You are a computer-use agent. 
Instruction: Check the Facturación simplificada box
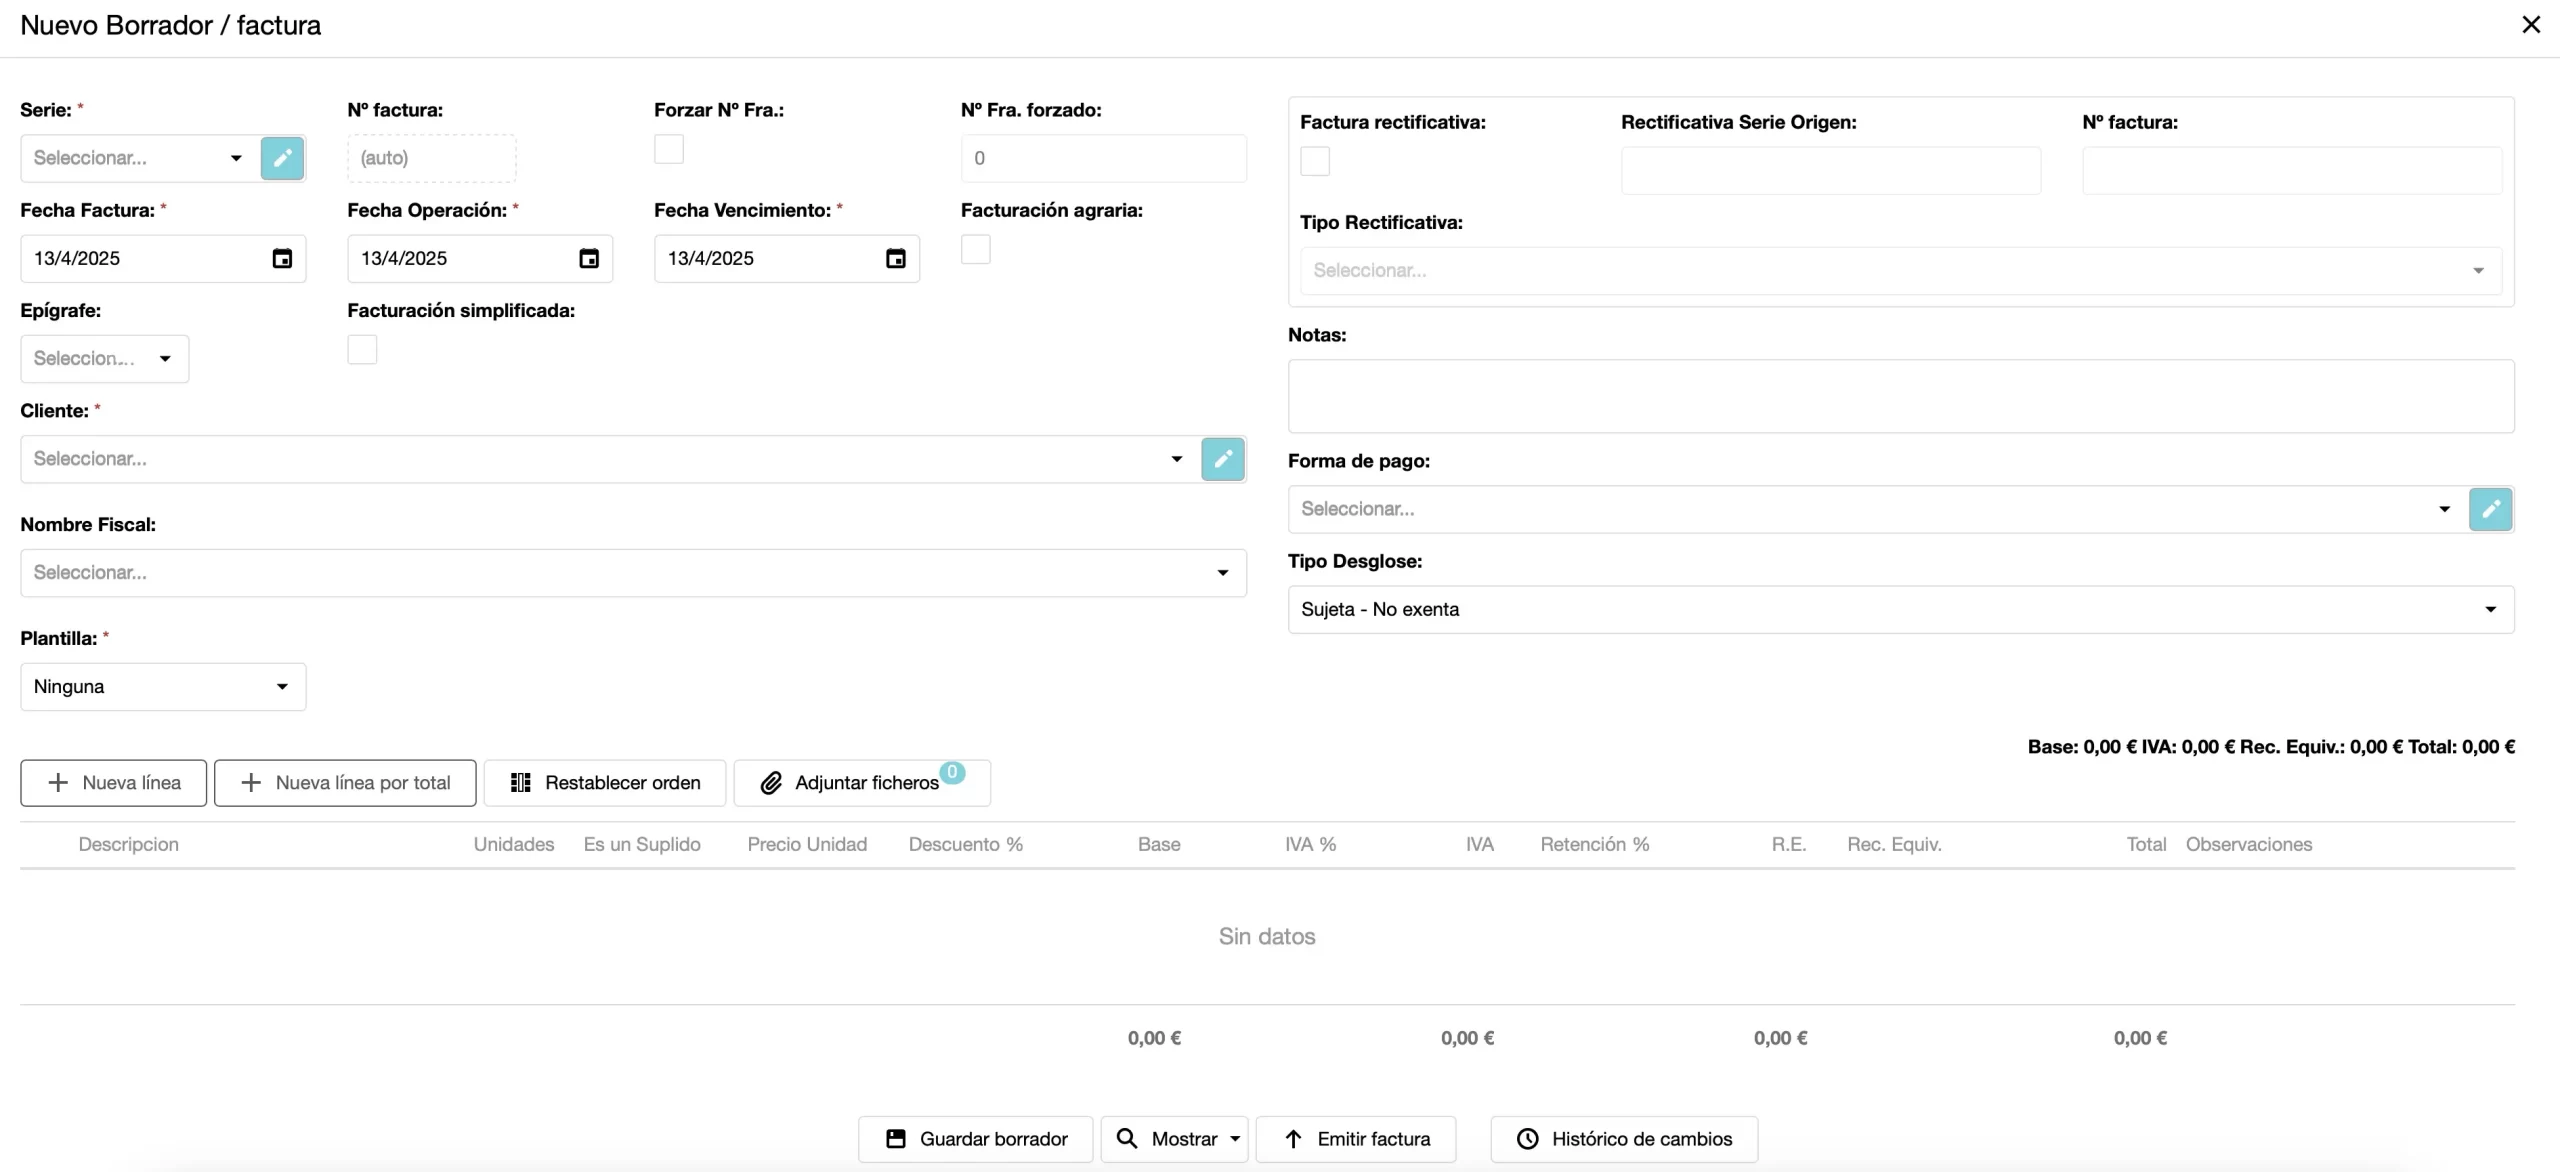(x=362, y=349)
